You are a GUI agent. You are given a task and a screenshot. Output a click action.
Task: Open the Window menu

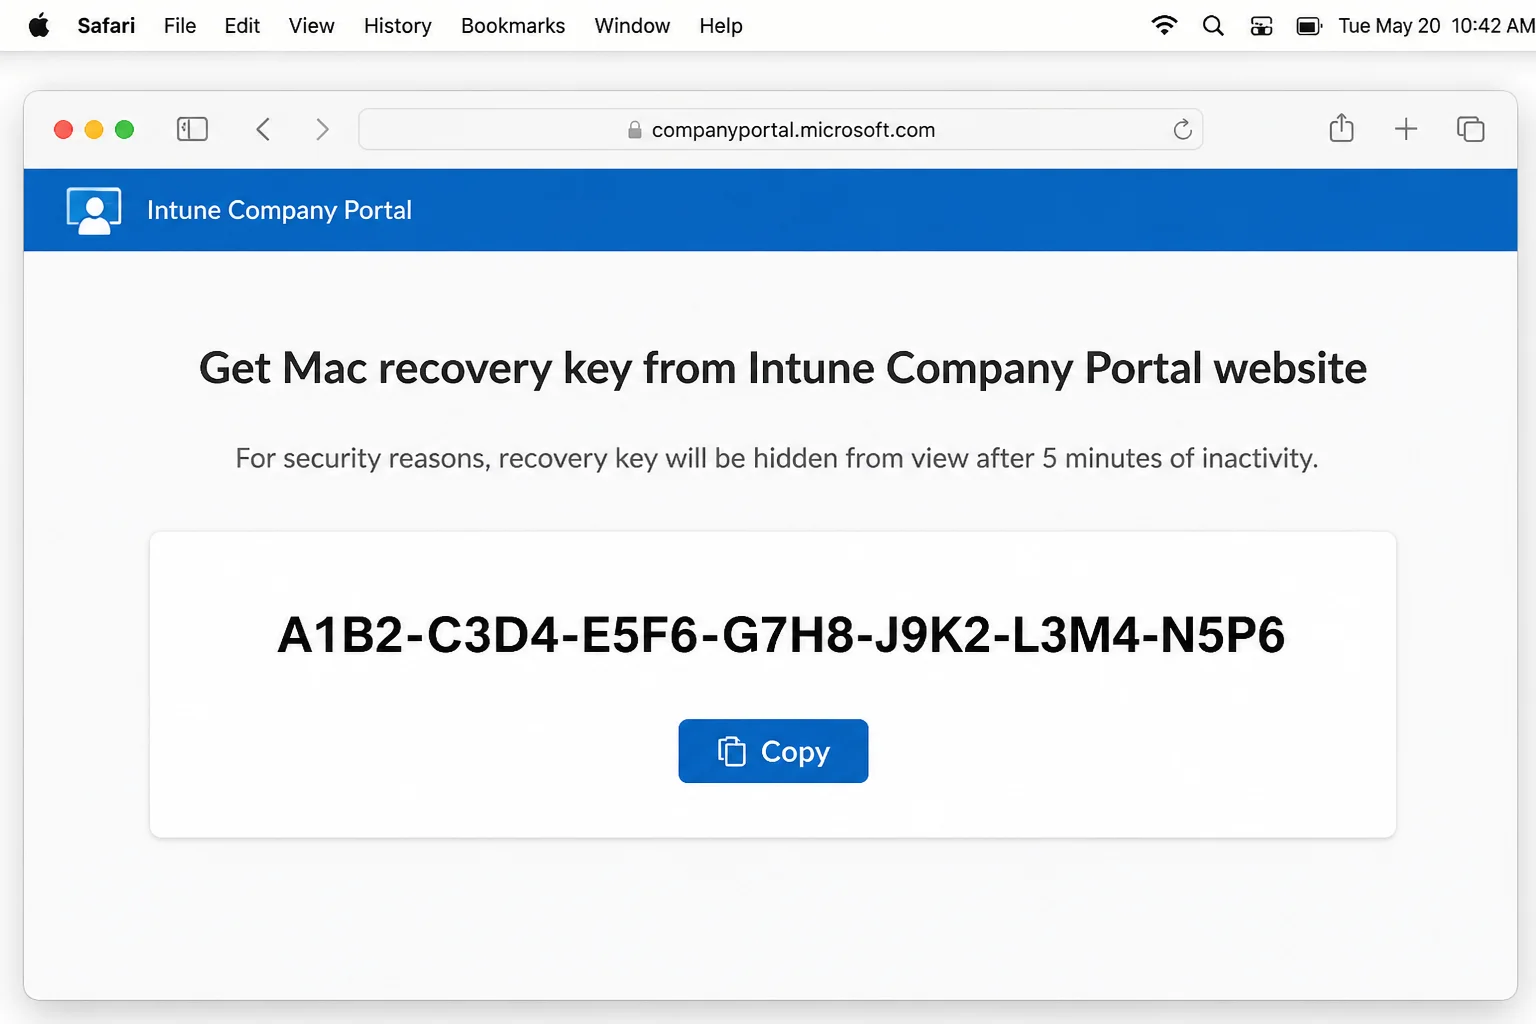pos(632,25)
